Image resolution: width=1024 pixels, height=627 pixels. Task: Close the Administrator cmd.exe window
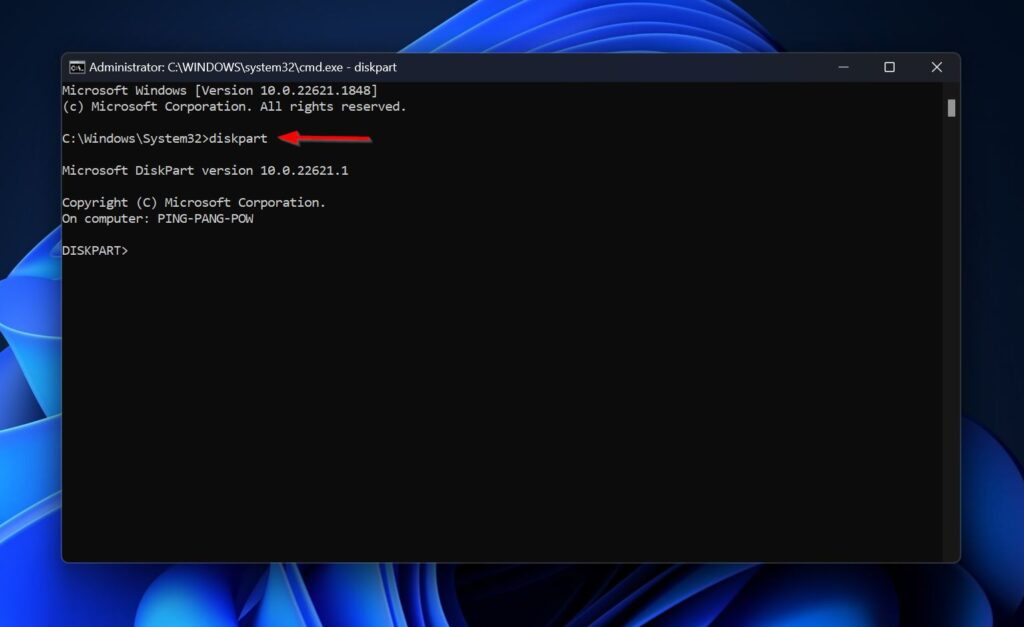(x=936, y=67)
